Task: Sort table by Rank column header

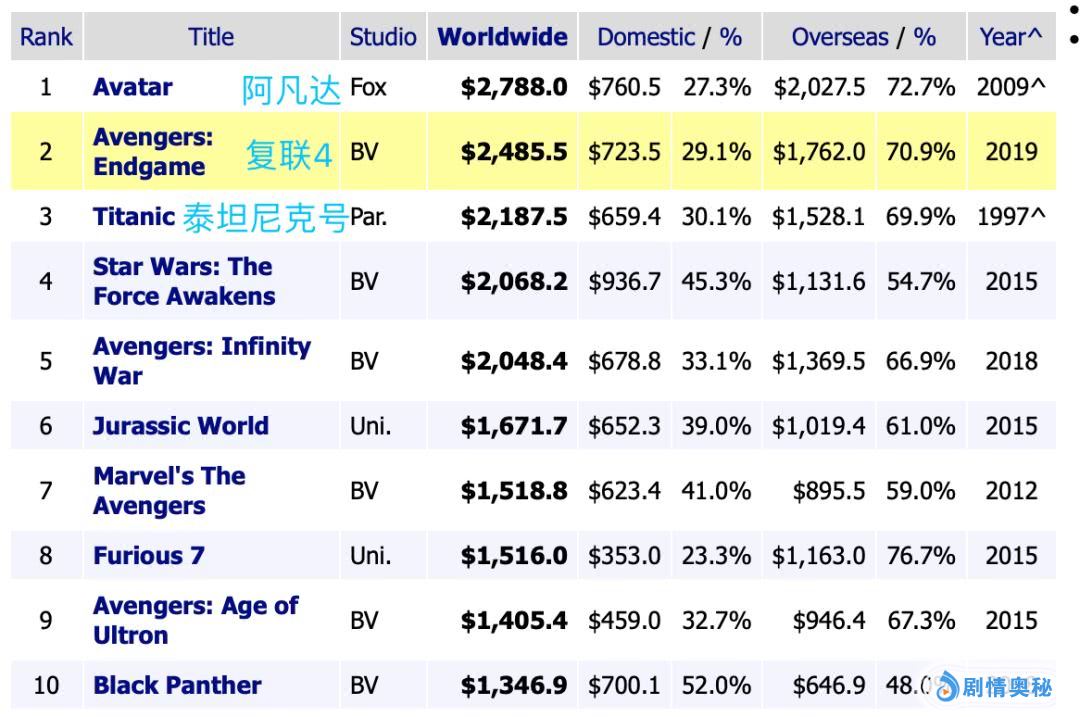Action: click(x=46, y=37)
